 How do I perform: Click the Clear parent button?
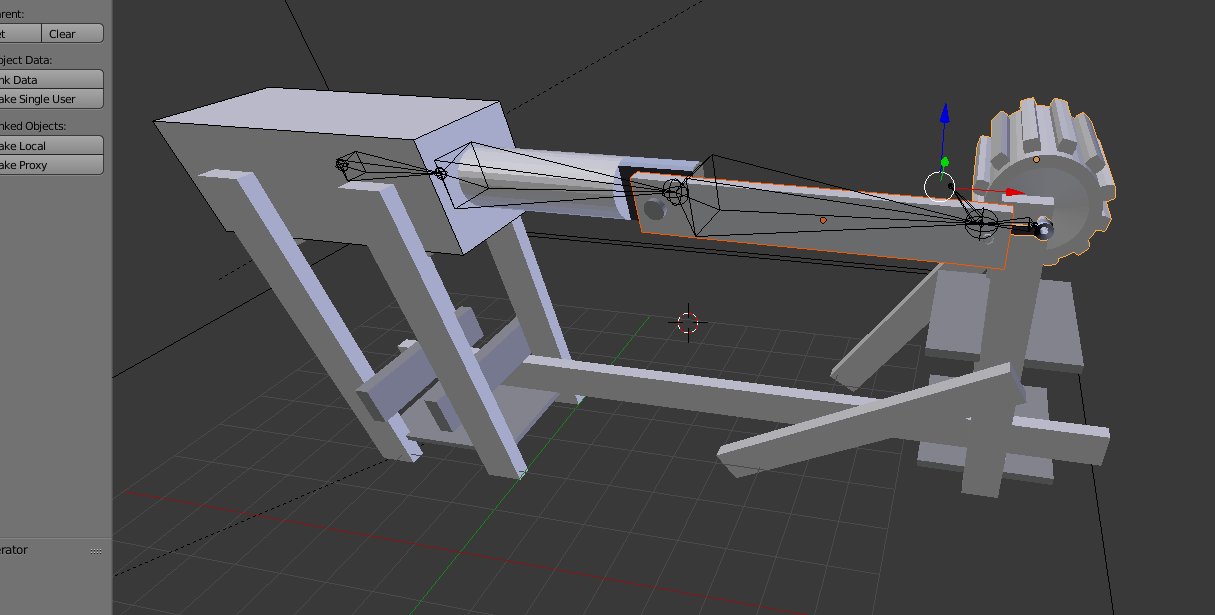click(70, 33)
